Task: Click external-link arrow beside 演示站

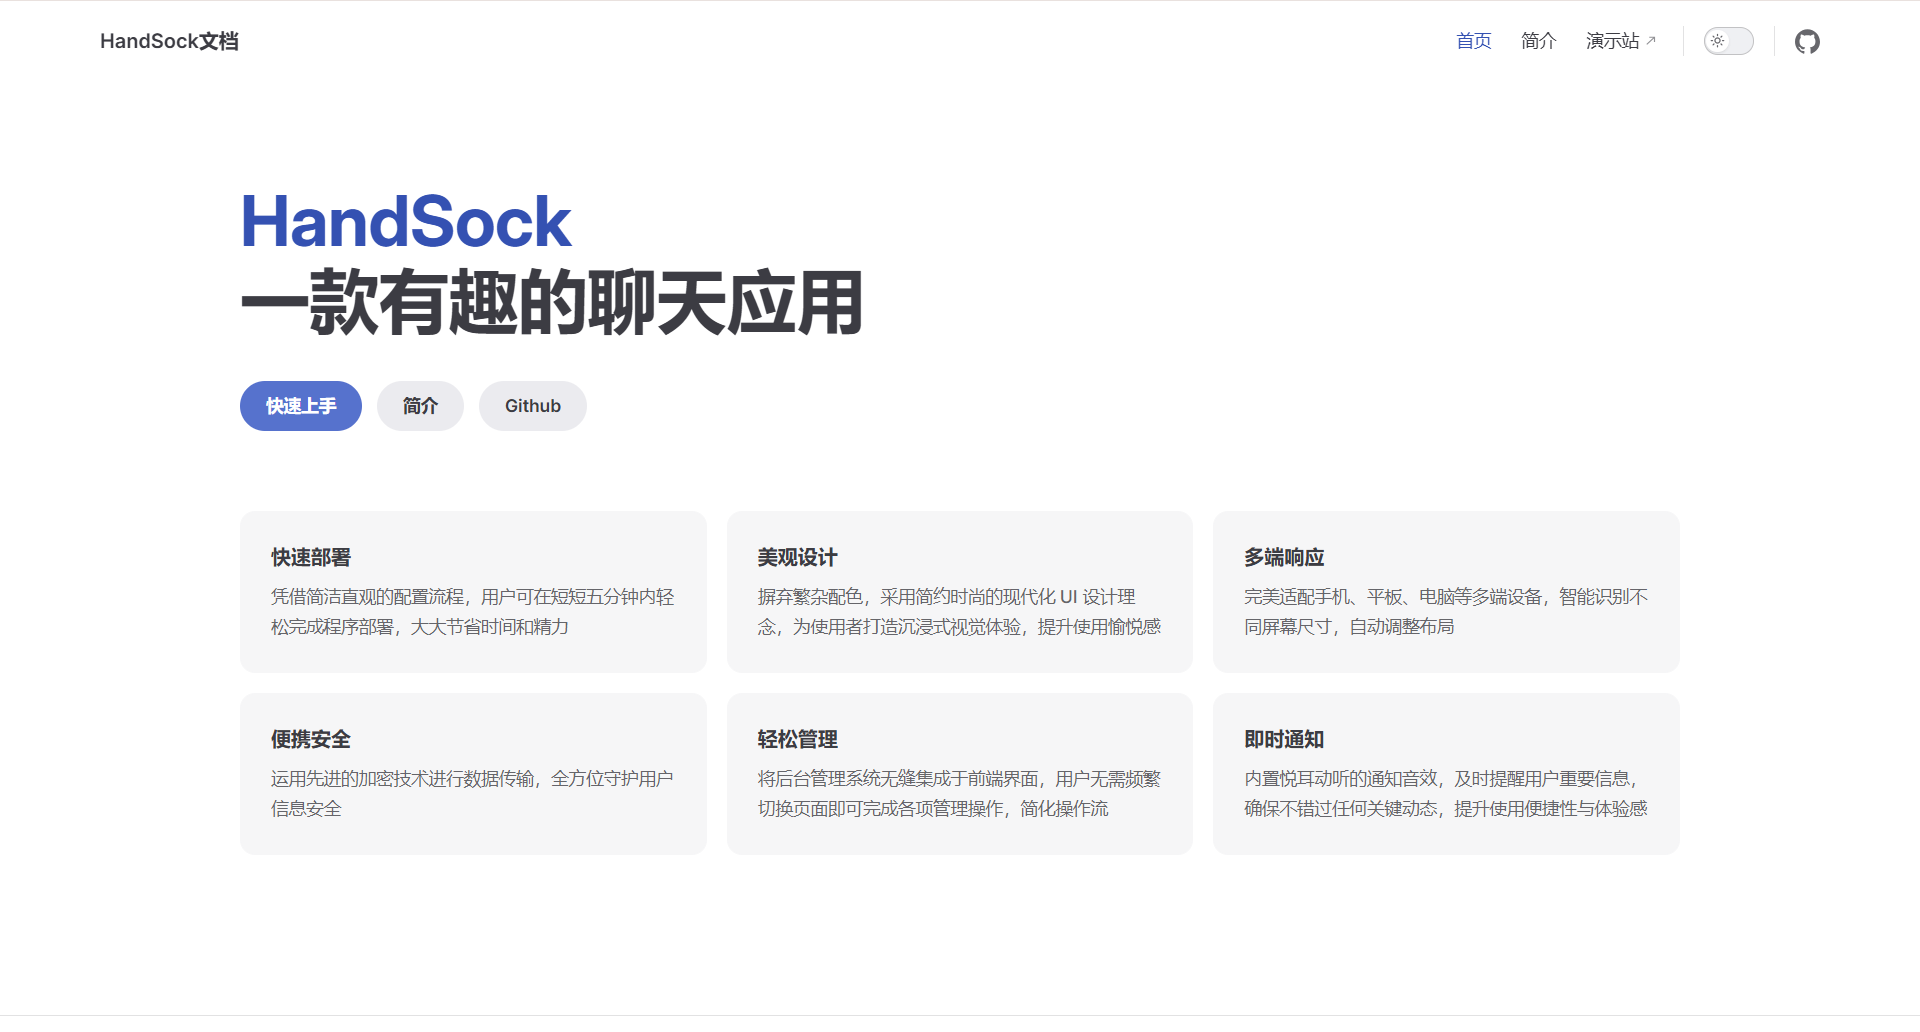Action: tap(1651, 40)
